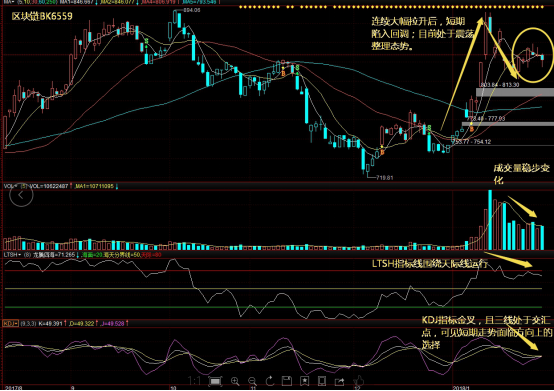Select the 区块链BK6559 chart title
This screenshot has width=554, height=391.
(42, 17)
